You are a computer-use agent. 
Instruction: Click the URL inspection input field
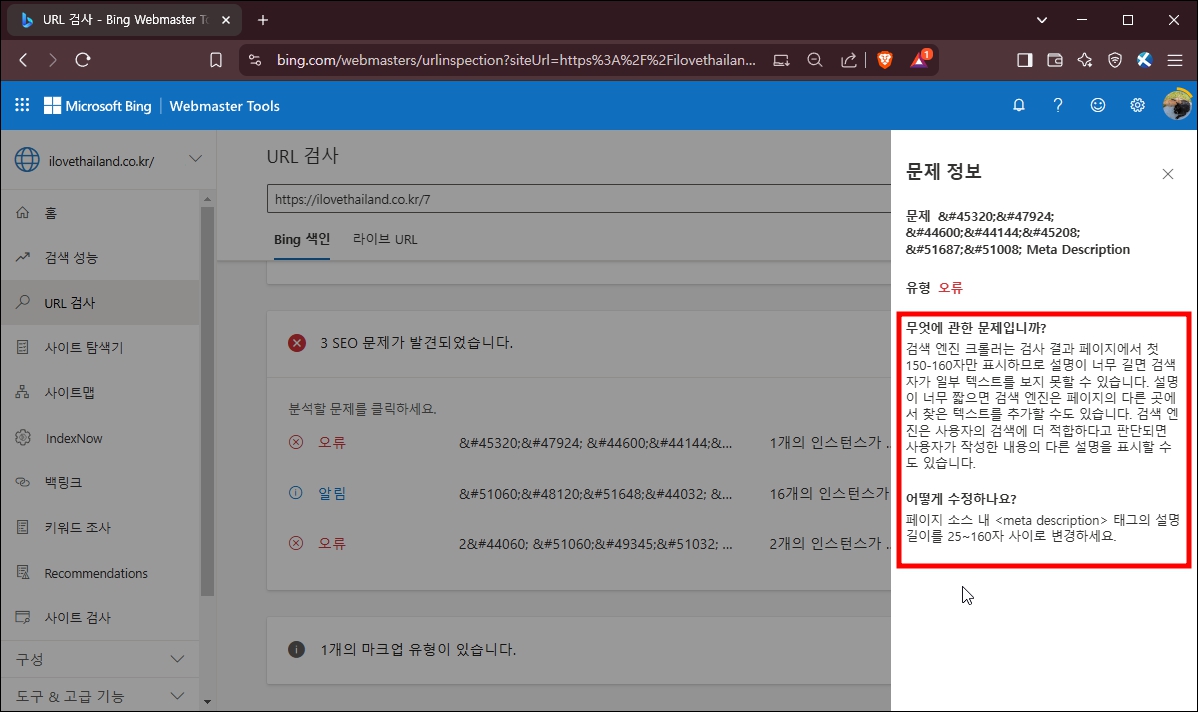coord(500,198)
